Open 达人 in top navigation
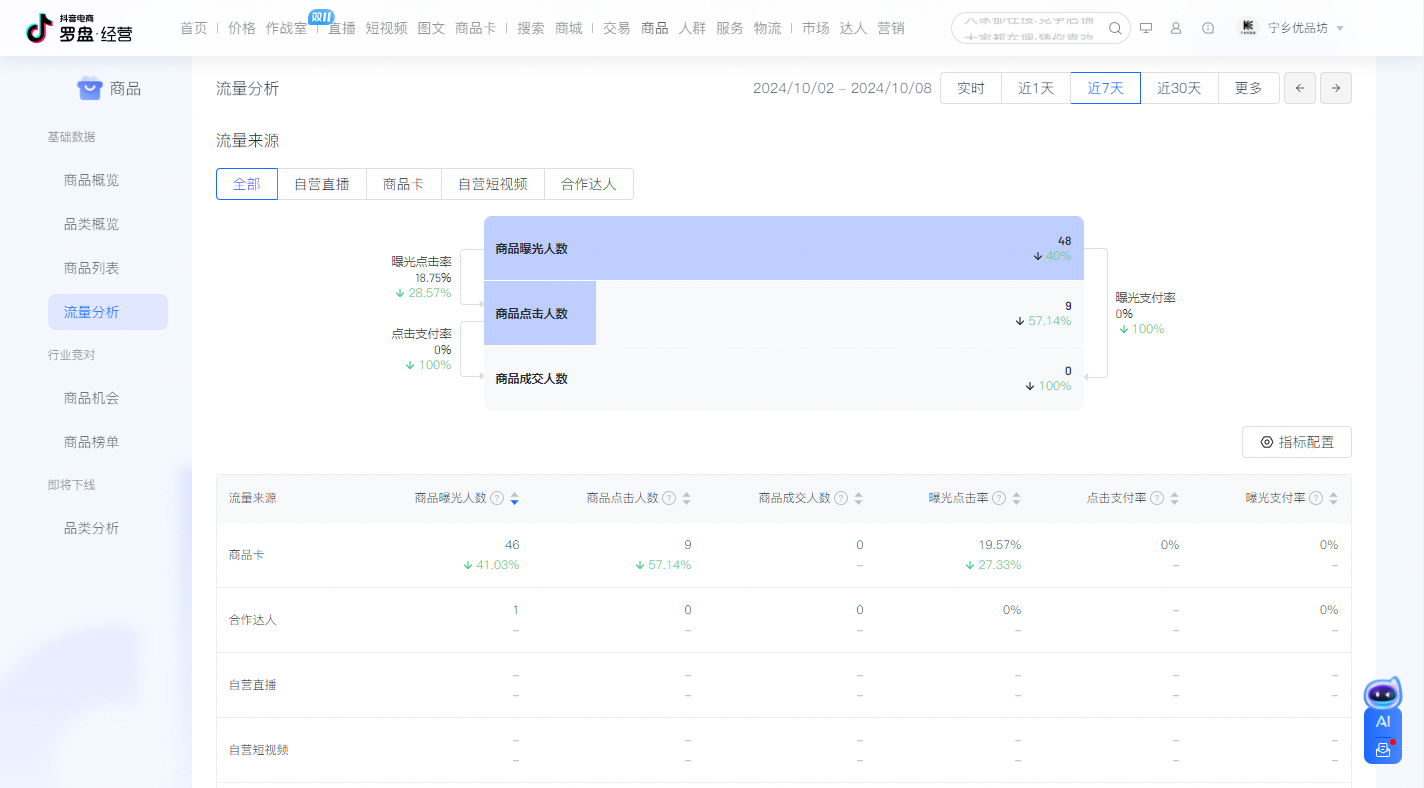 (x=853, y=28)
